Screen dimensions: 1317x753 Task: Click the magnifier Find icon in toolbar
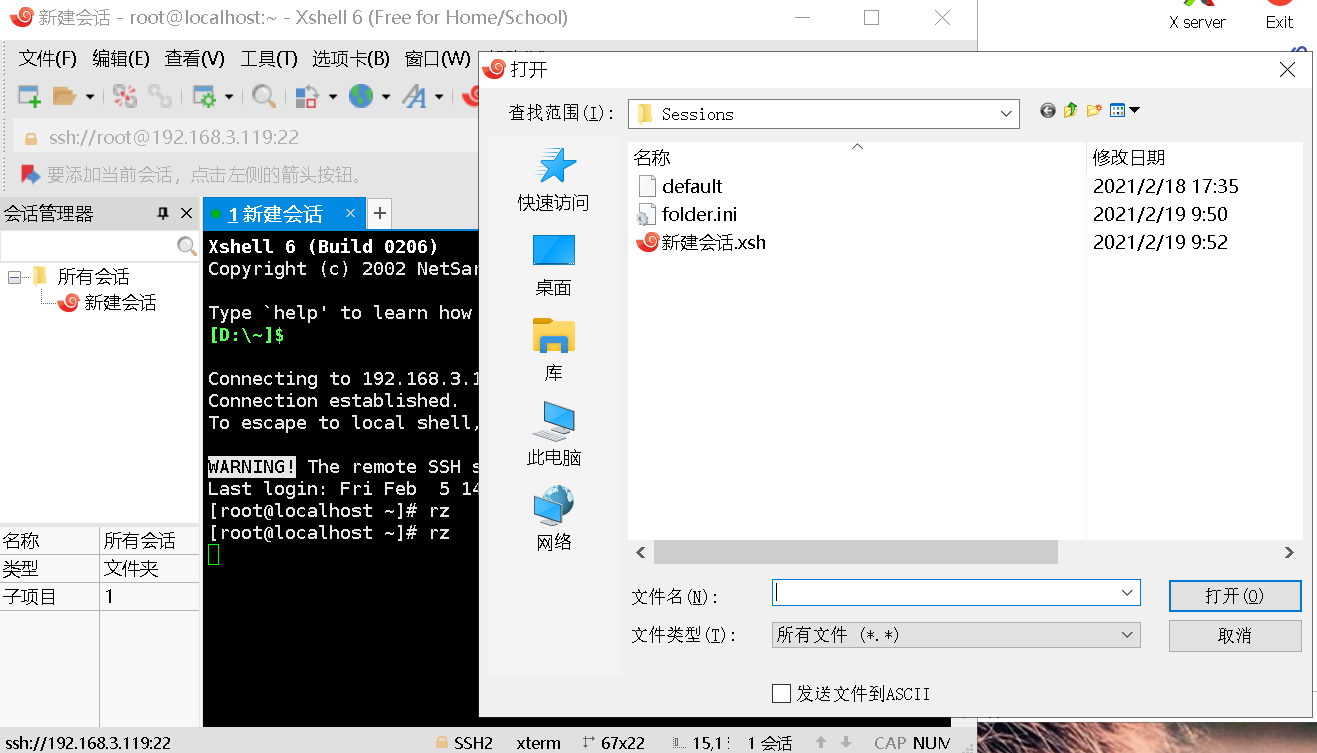click(x=264, y=96)
